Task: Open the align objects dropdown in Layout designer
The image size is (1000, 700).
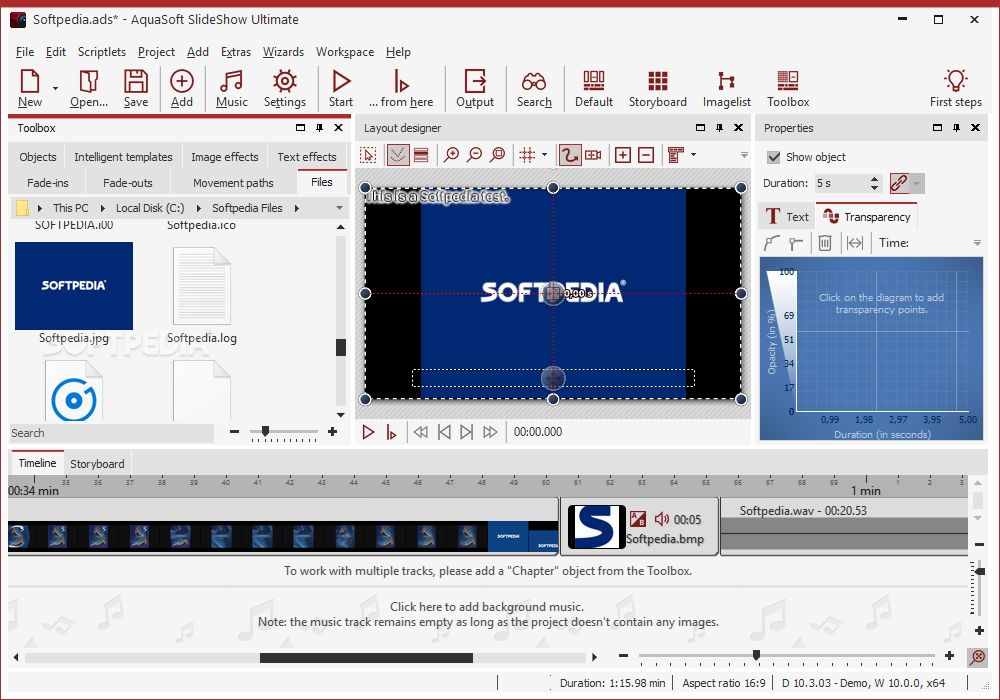Action: 693,154
